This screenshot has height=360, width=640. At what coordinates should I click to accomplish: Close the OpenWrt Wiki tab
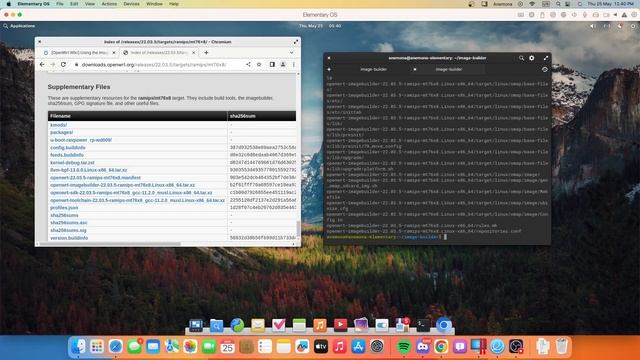point(114,53)
